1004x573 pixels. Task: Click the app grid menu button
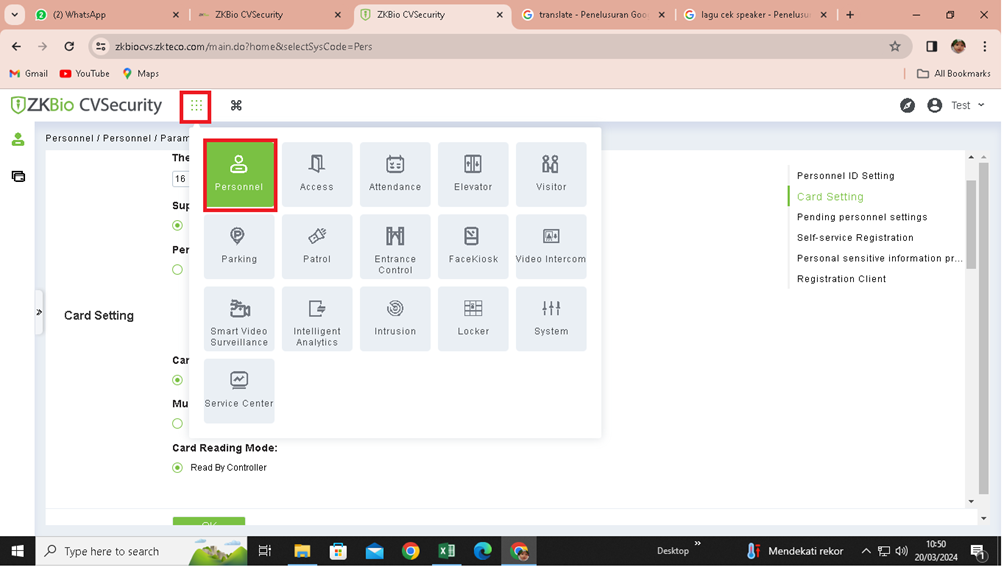(x=196, y=106)
